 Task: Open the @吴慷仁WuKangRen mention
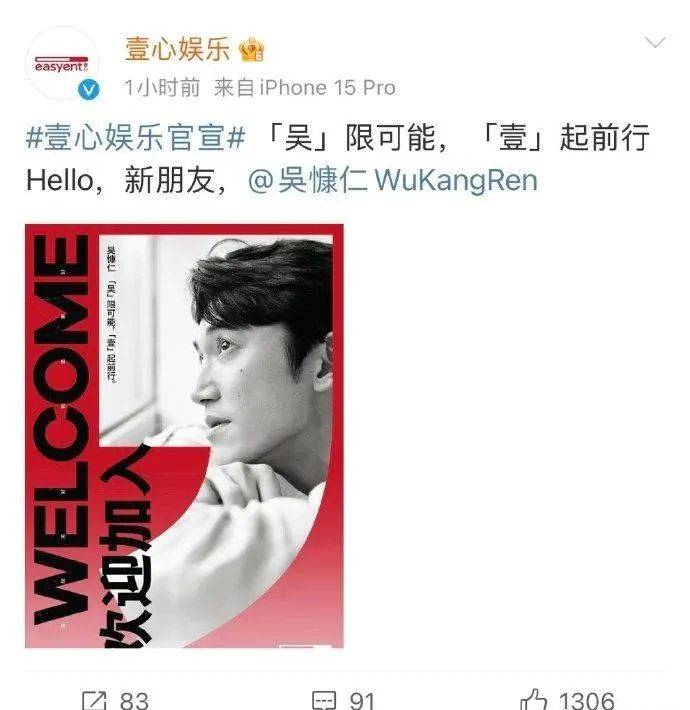(x=393, y=180)
